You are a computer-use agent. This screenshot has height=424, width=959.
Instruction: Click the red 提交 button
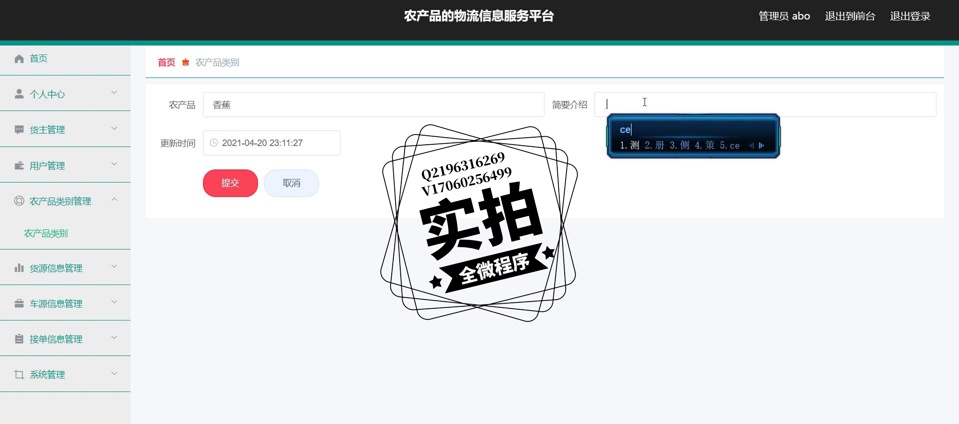pyautogui.click(x=230, y=183)
